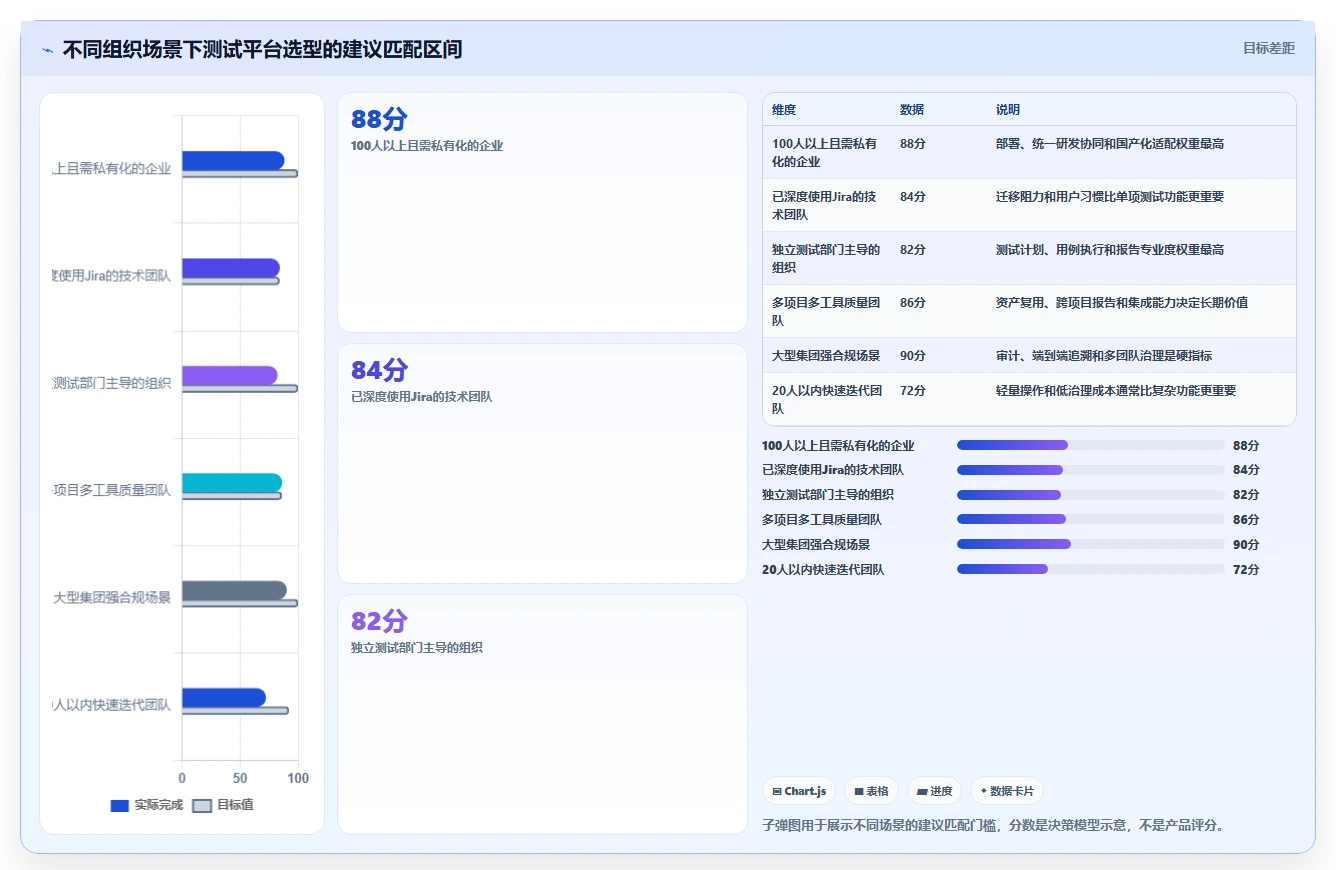Click description 审计、端到端追溯和多团队治理是硬指标
This screenshot has width=1336, height=870.
pos(1104,356)
